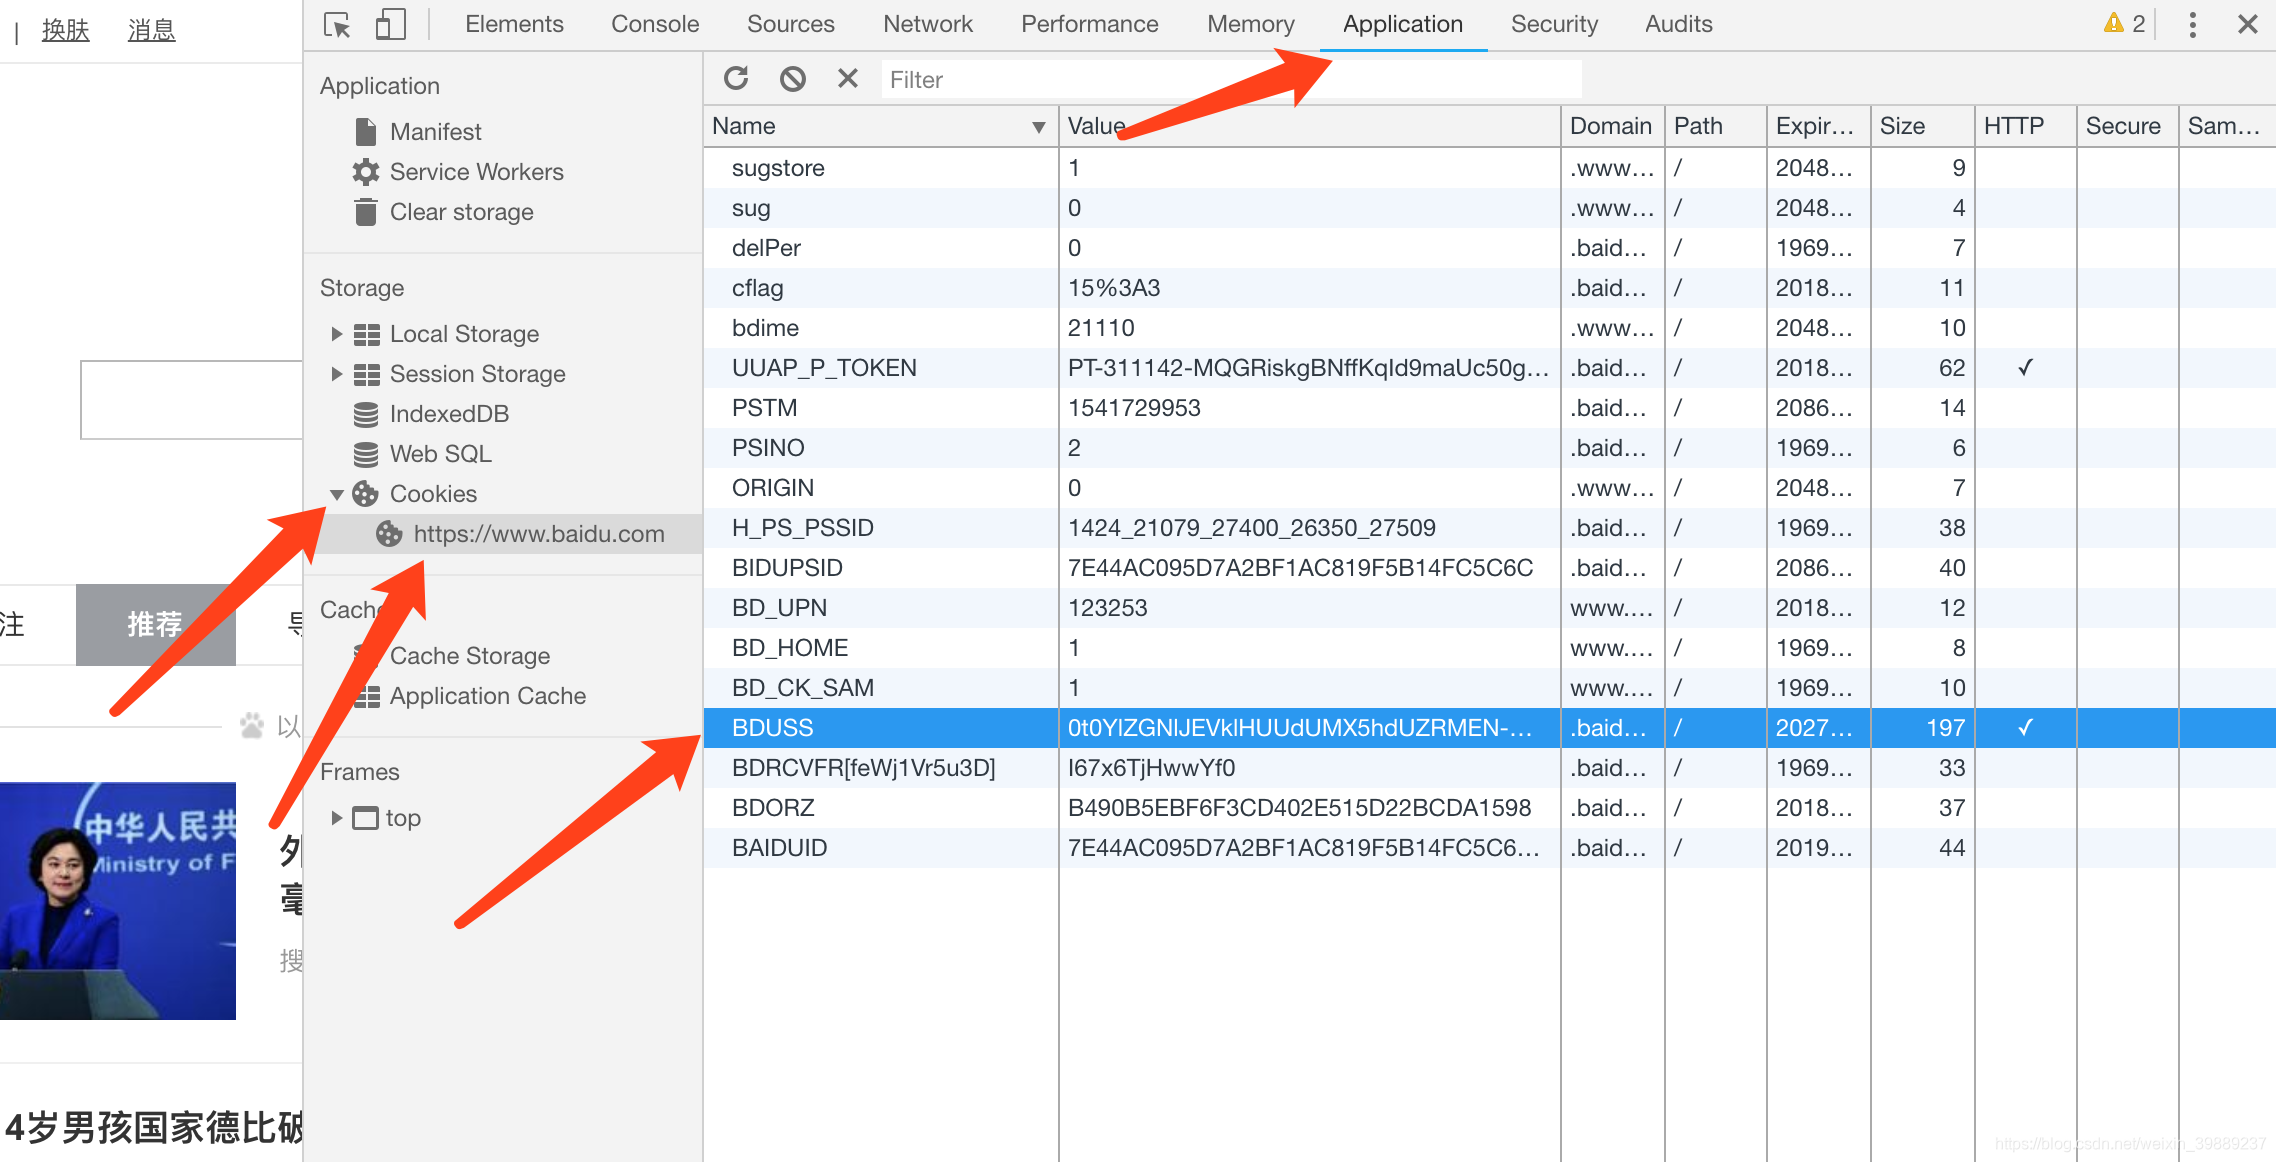Click the inspect element picker icon

pyautogui.click(x=337, y=24)
